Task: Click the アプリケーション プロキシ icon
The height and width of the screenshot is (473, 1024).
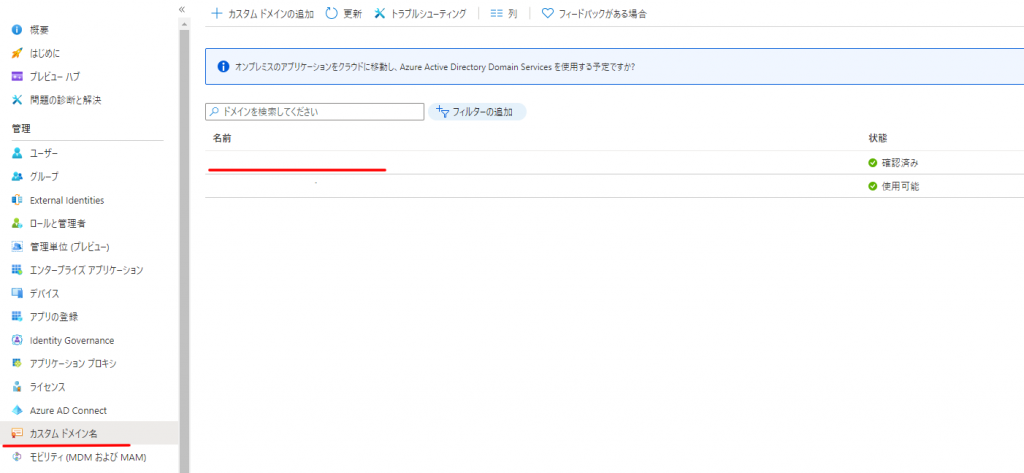Action: click(x=18, y=363)
